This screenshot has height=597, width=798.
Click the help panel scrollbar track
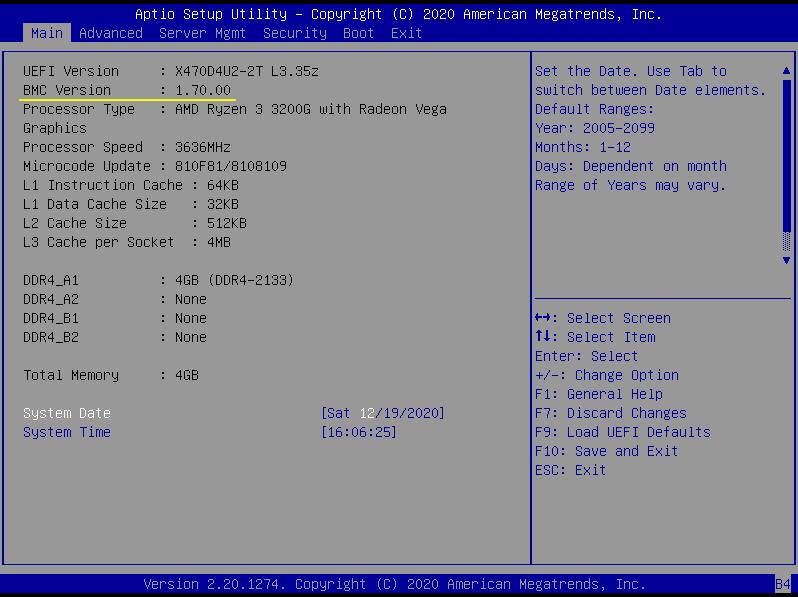786,165
